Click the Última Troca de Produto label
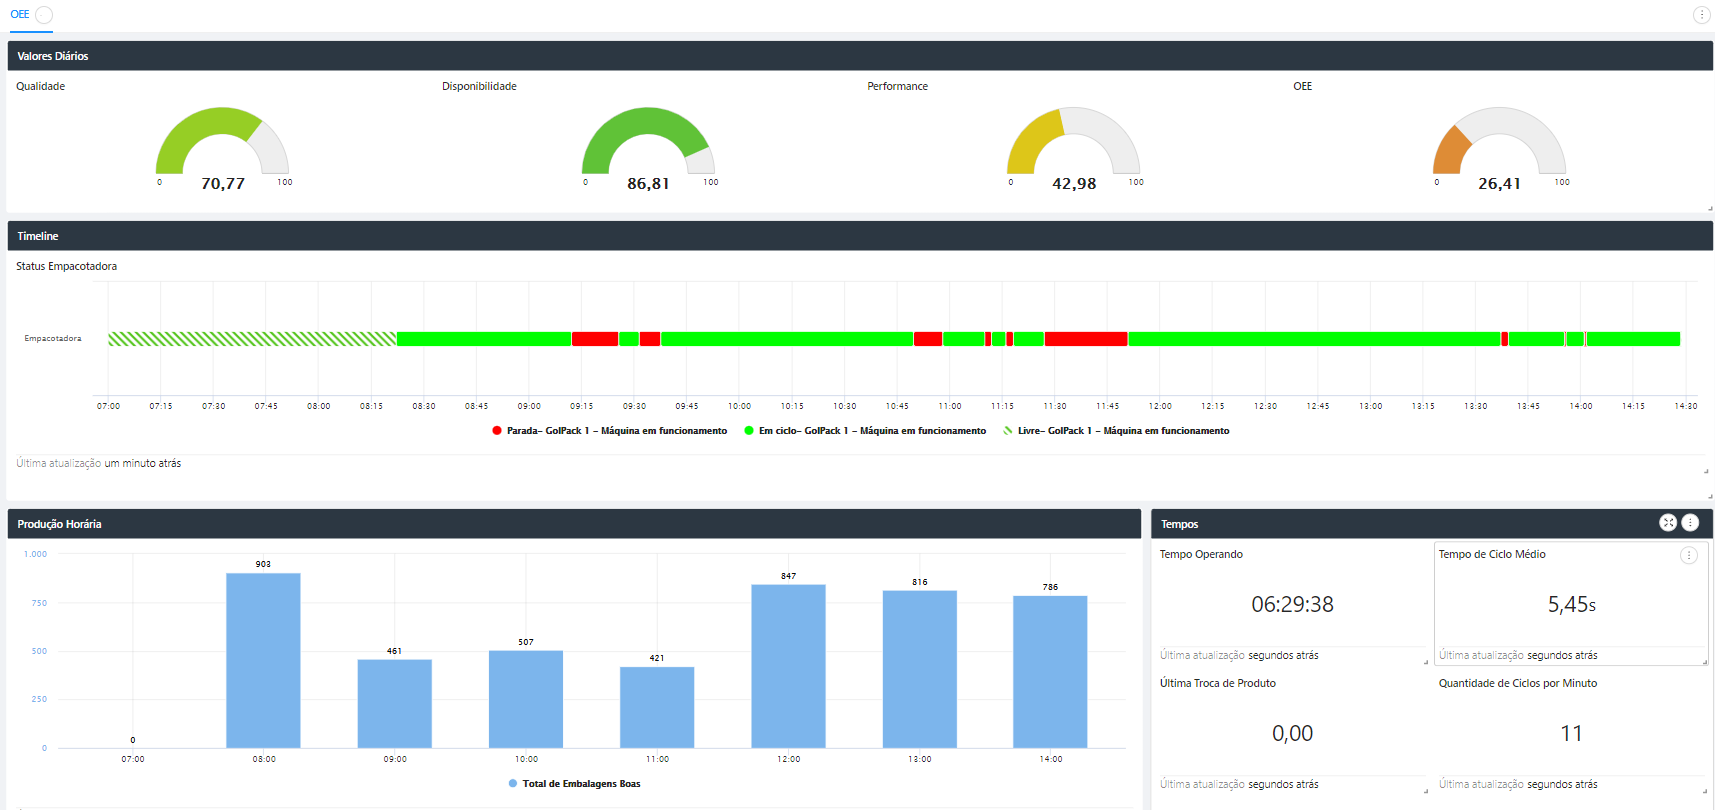 coord(1218,683)
